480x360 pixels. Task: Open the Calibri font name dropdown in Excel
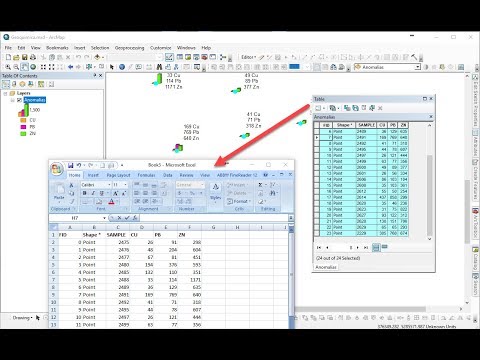point(109,185)
